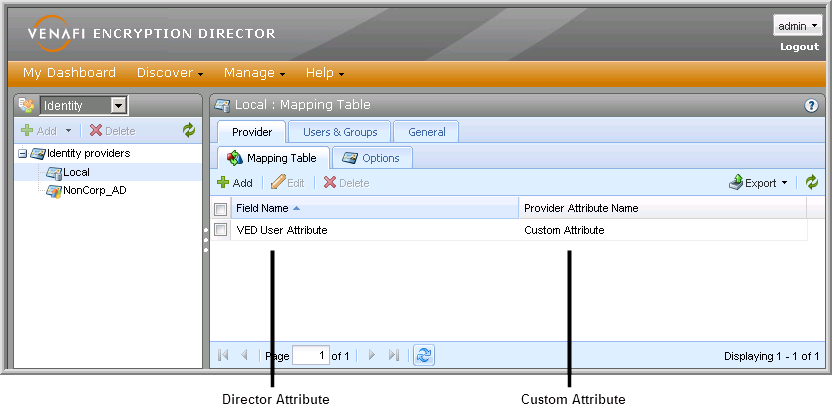The width and height of the screenshot is (832, 417).
Task: Click the Logout link
Action: (x=799, y=47)
